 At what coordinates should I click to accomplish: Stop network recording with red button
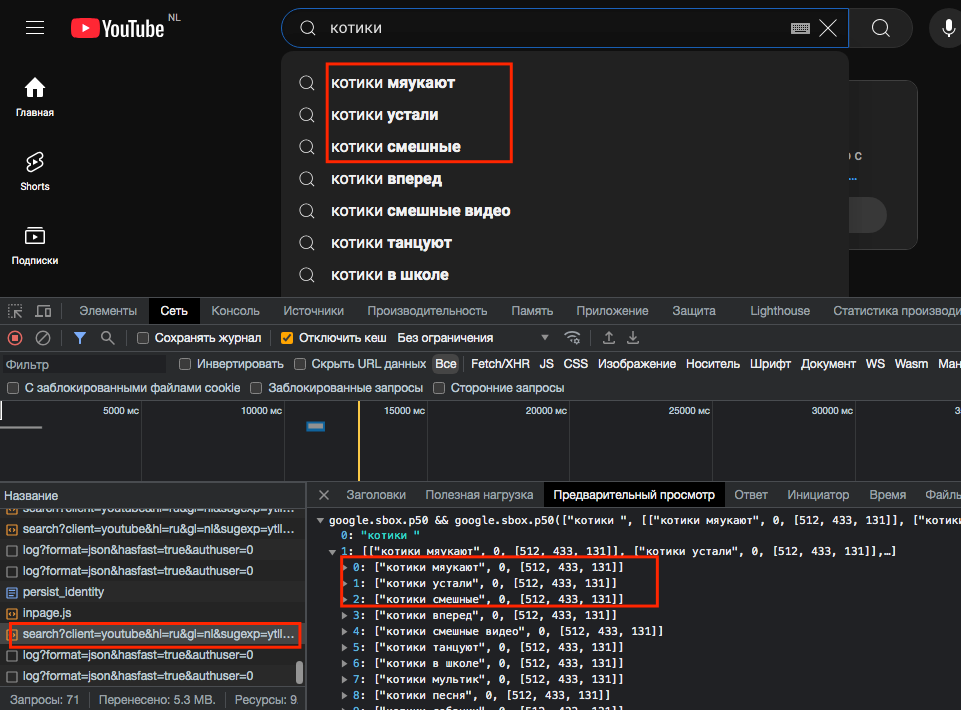[15, 338]
